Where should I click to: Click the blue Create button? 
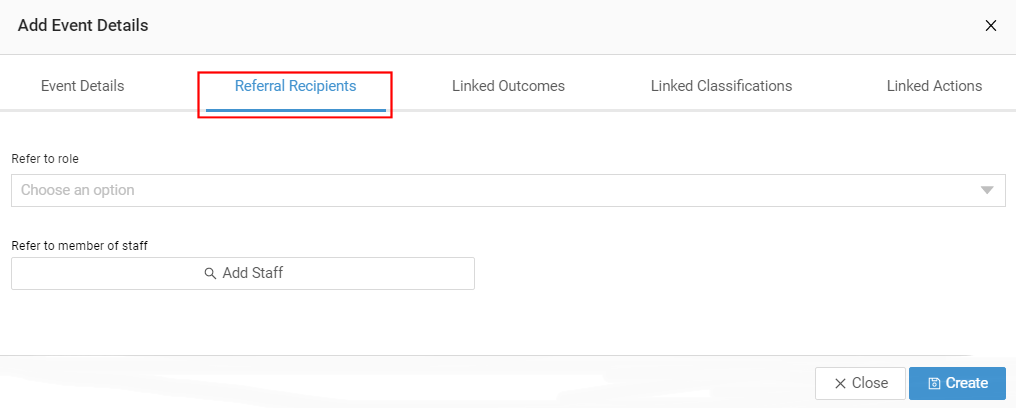957,384
